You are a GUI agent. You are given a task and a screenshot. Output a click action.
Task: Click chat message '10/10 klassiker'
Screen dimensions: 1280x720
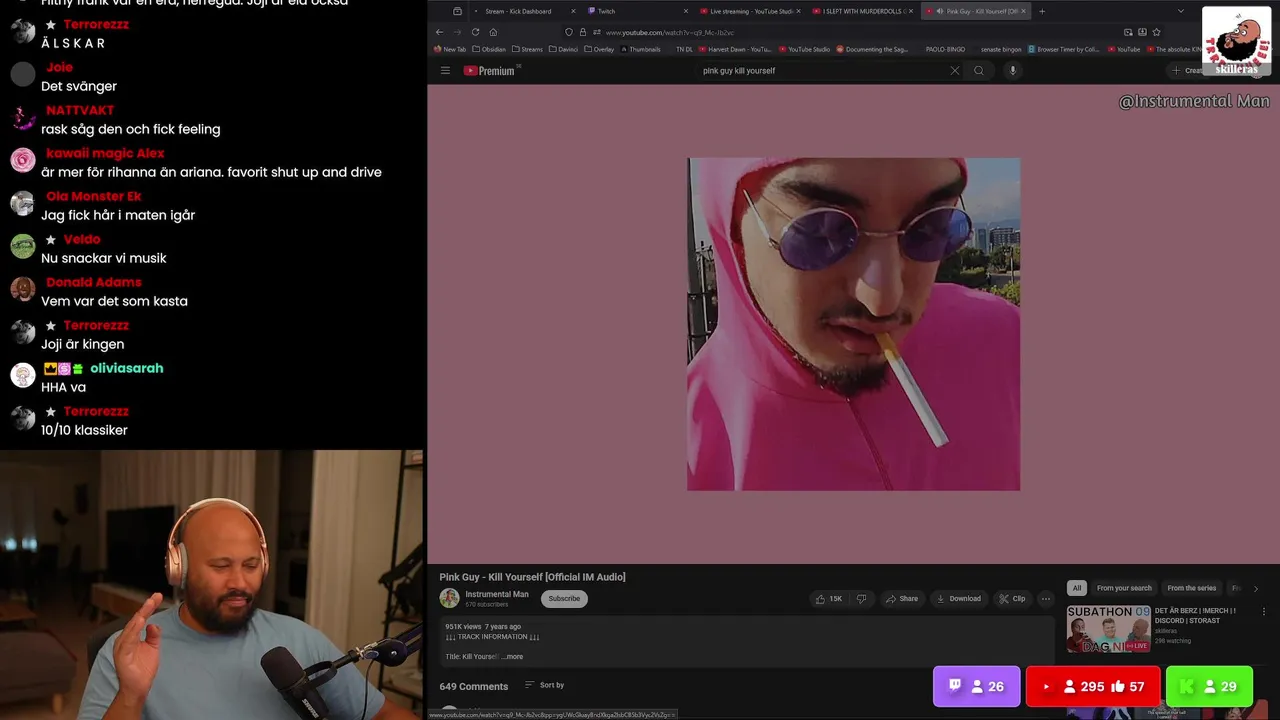(84, 430)
